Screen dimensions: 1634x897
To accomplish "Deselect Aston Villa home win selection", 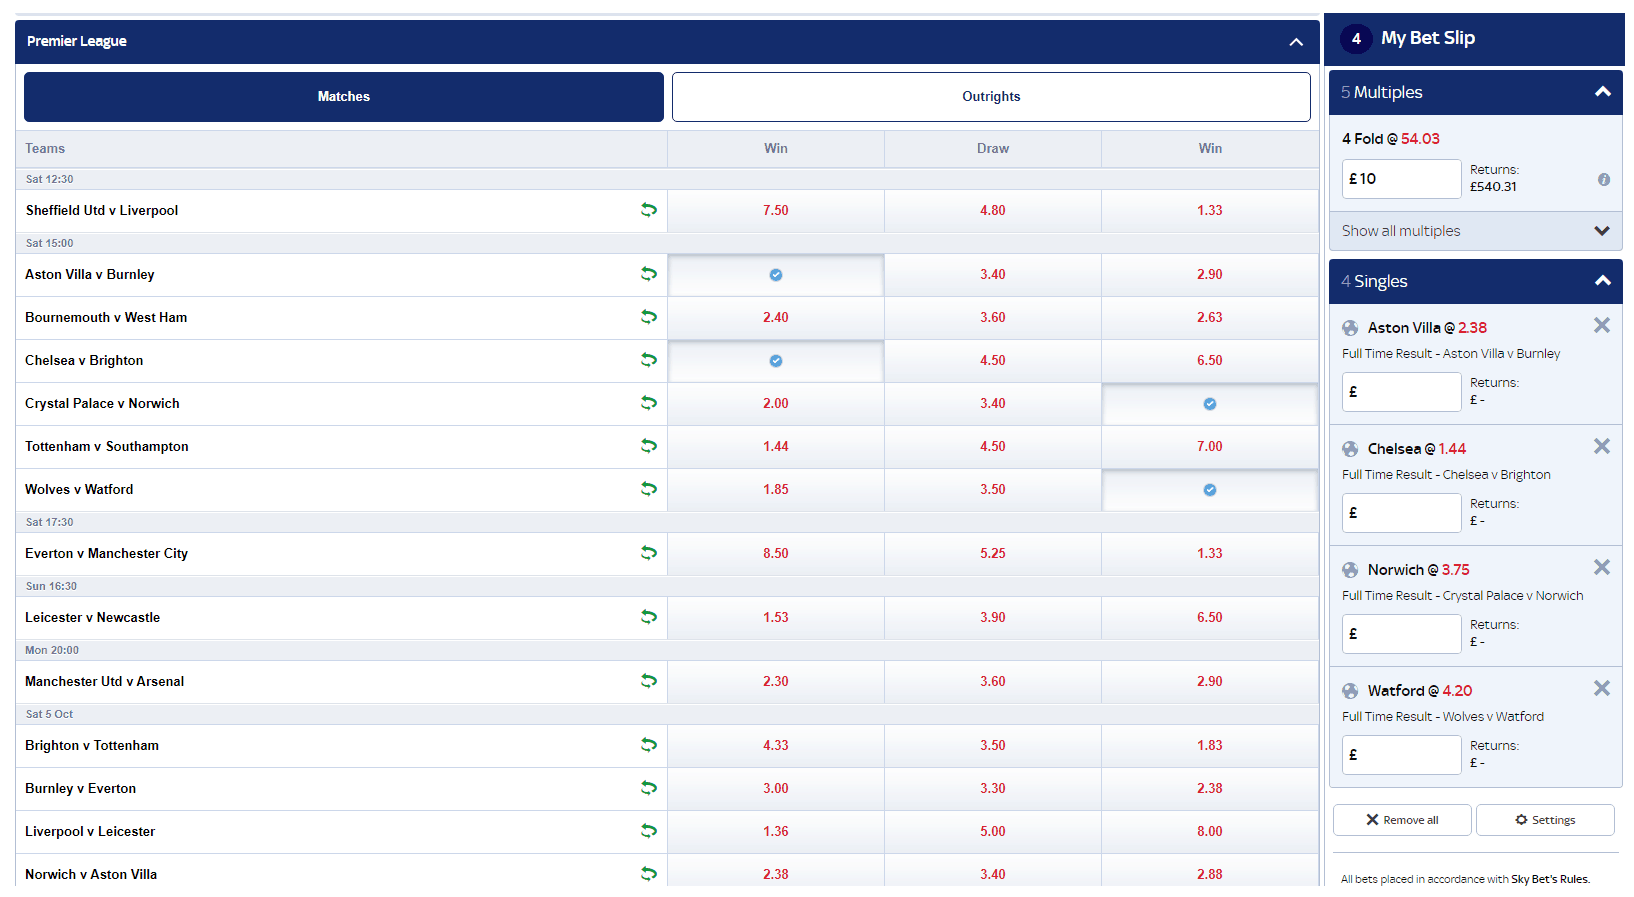I will [x=776, y=275].
